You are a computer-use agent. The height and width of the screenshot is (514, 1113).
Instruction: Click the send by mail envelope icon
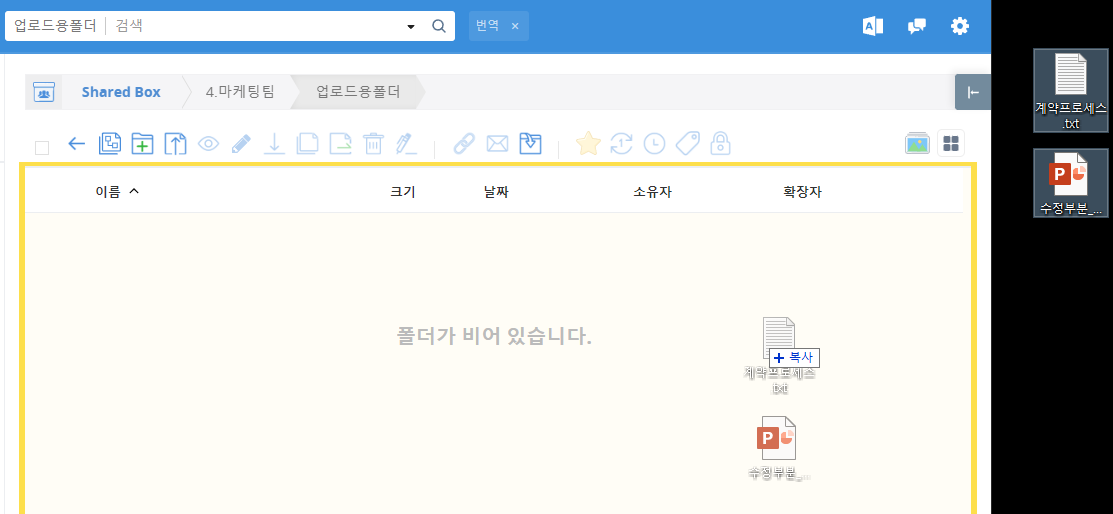[497, 144]
